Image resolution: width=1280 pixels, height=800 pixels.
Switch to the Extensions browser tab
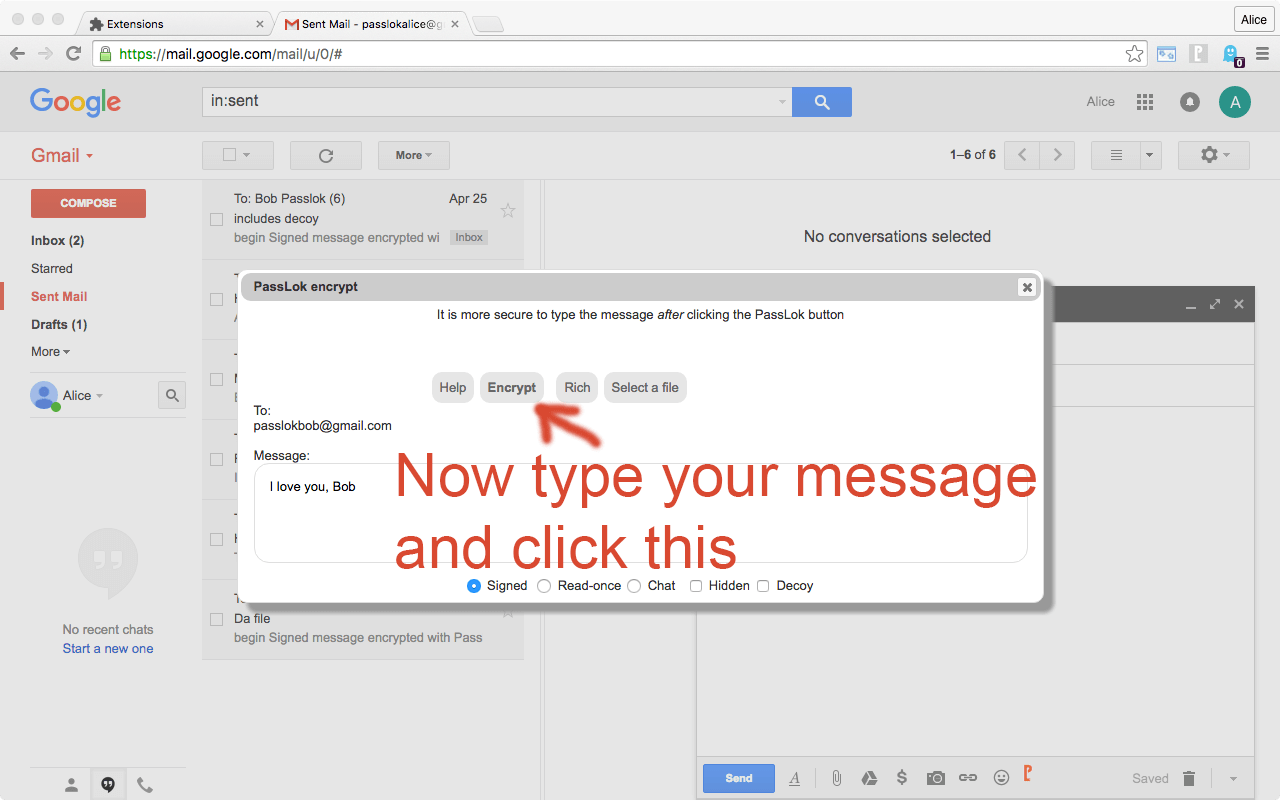tap(176, 23)
